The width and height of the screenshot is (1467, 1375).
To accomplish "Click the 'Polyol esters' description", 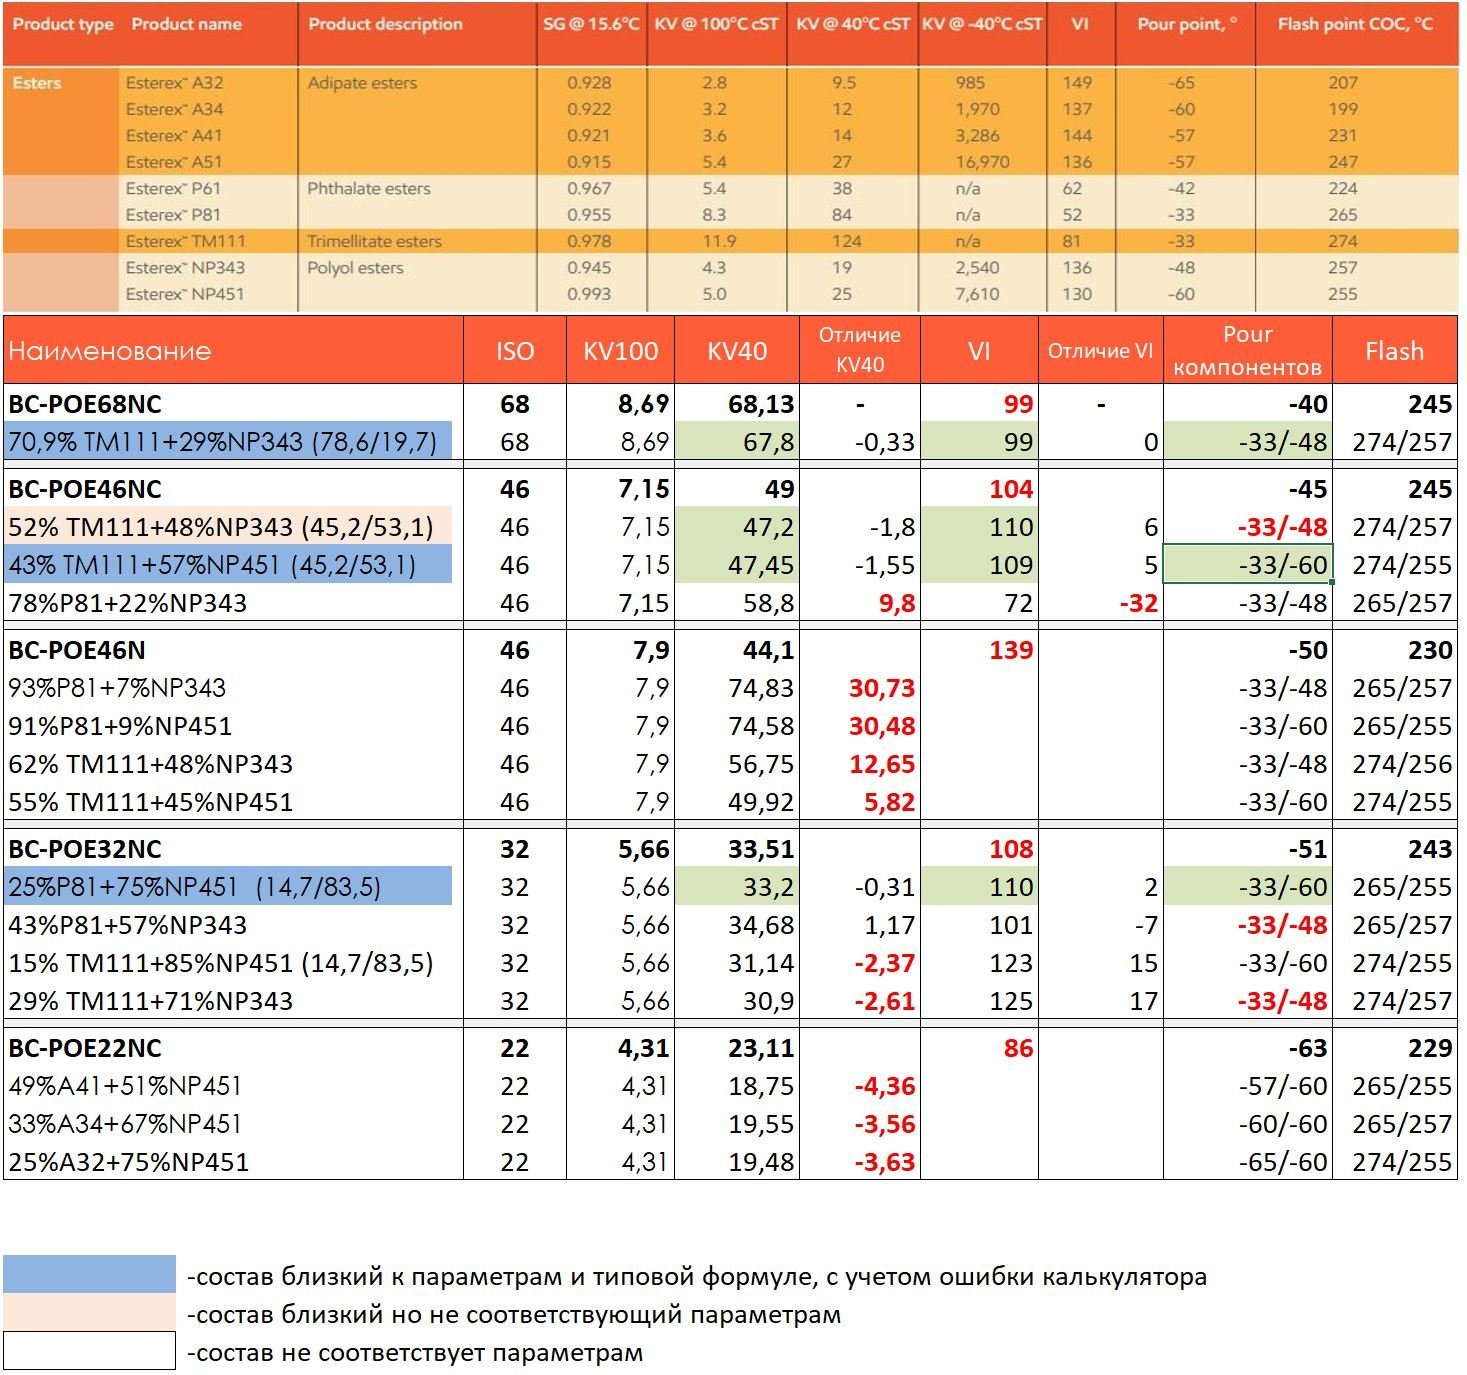I will pos(356,267).
